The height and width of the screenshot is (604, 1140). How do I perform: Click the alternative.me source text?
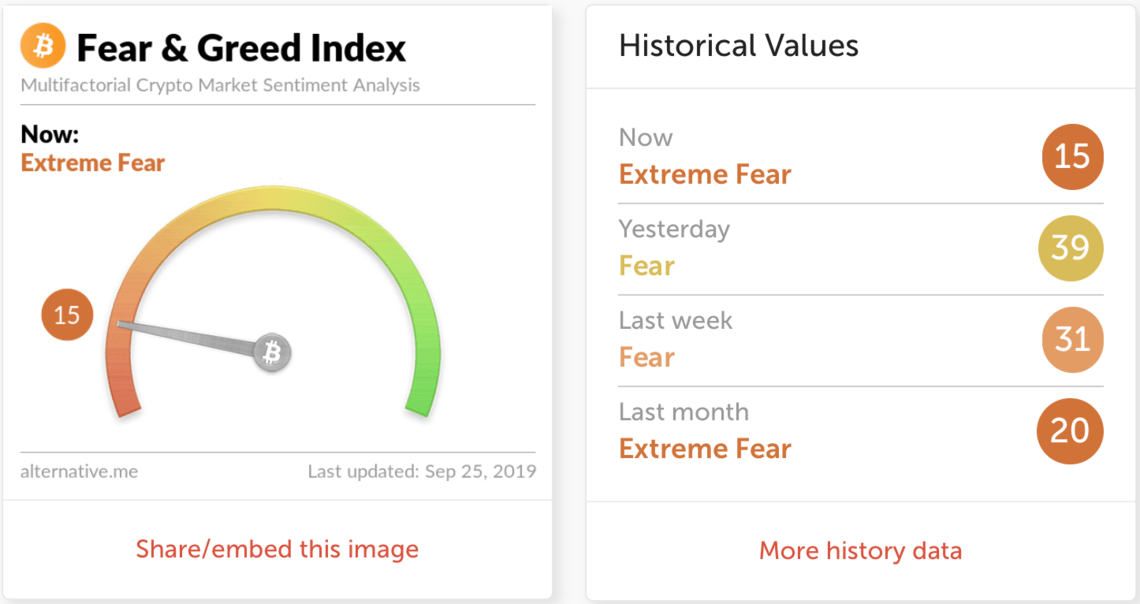[x=79, y=472]
